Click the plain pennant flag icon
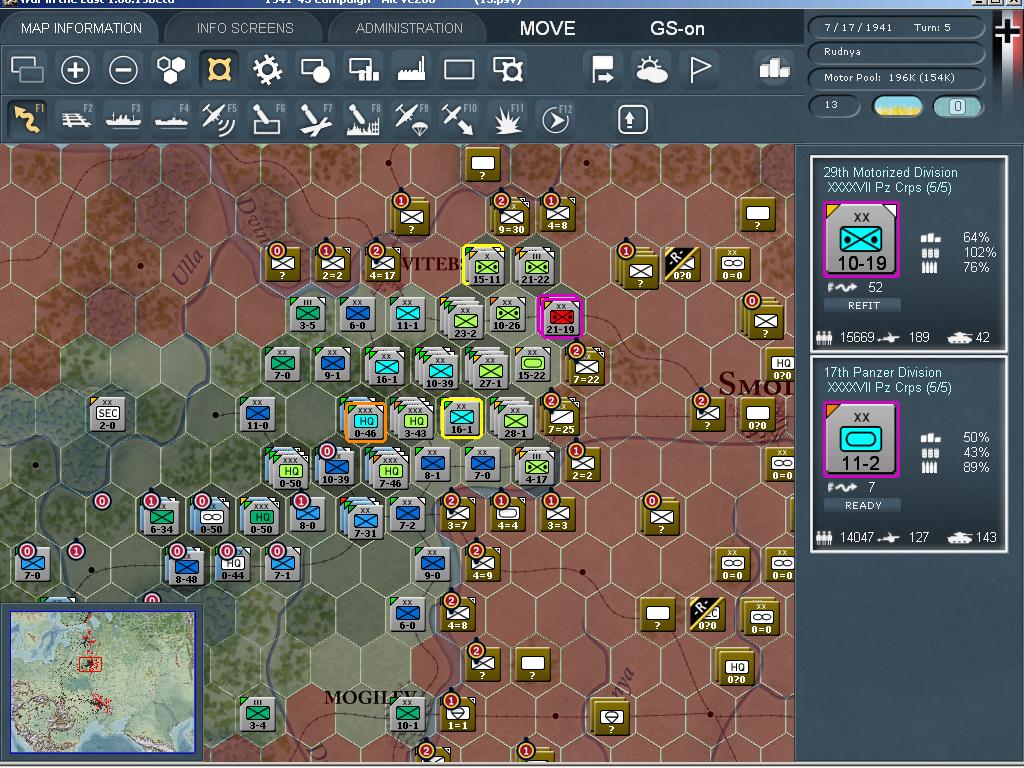1024x768 pixels. 699,70
